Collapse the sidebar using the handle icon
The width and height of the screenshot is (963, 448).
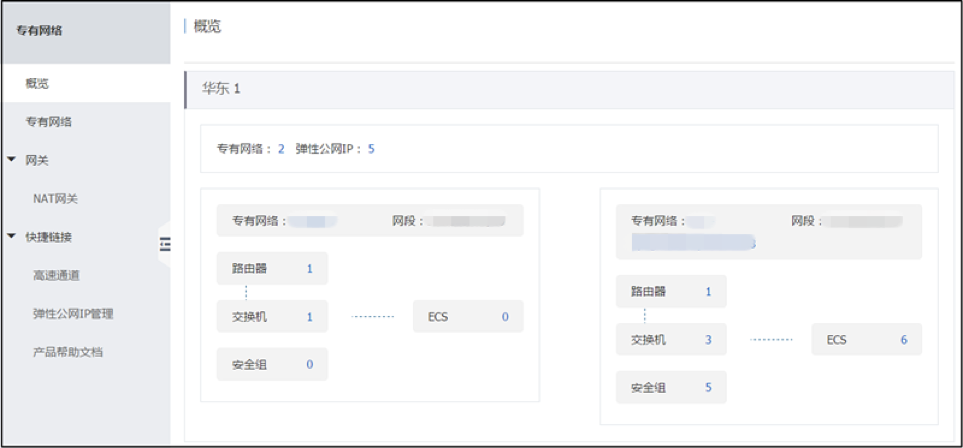[165, 244]
